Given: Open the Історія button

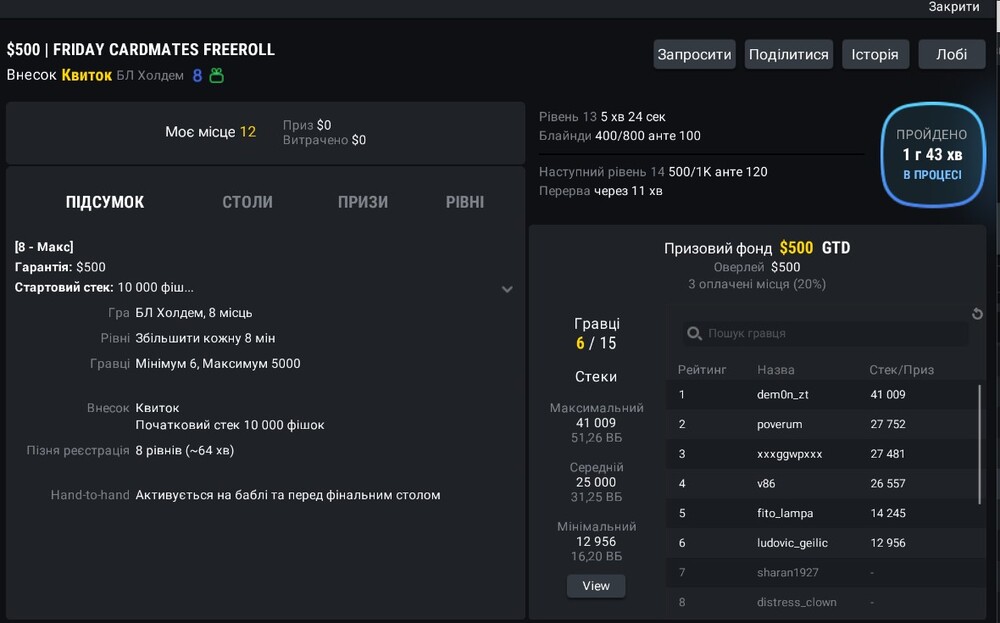Looking at the screenshot, I should point(875,54).
